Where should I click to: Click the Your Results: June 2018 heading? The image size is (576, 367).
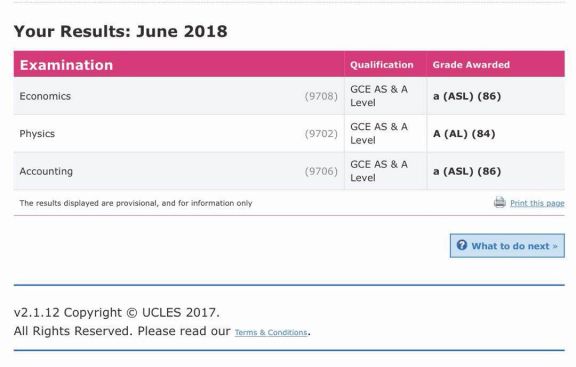tap(120, 31)
